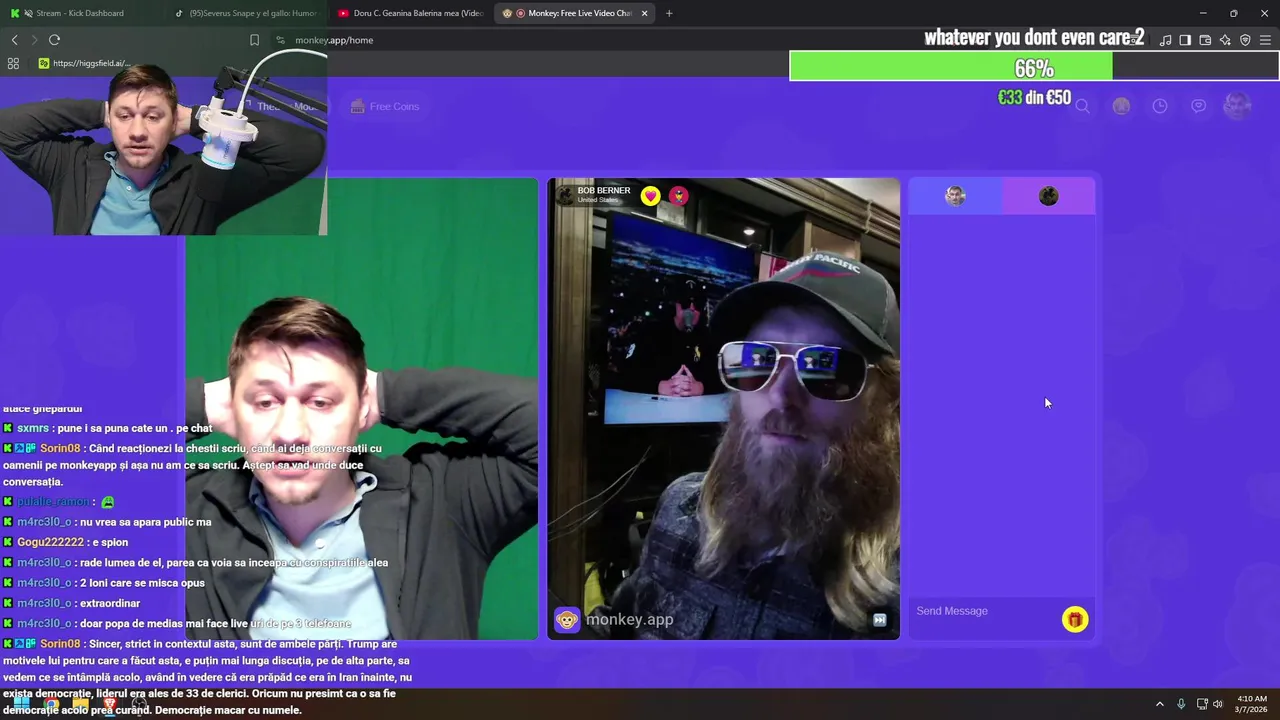This screenshot has width=1280, height=720.
Task: Click the monkey logo on the partner video
Action: tap(567, 620)
